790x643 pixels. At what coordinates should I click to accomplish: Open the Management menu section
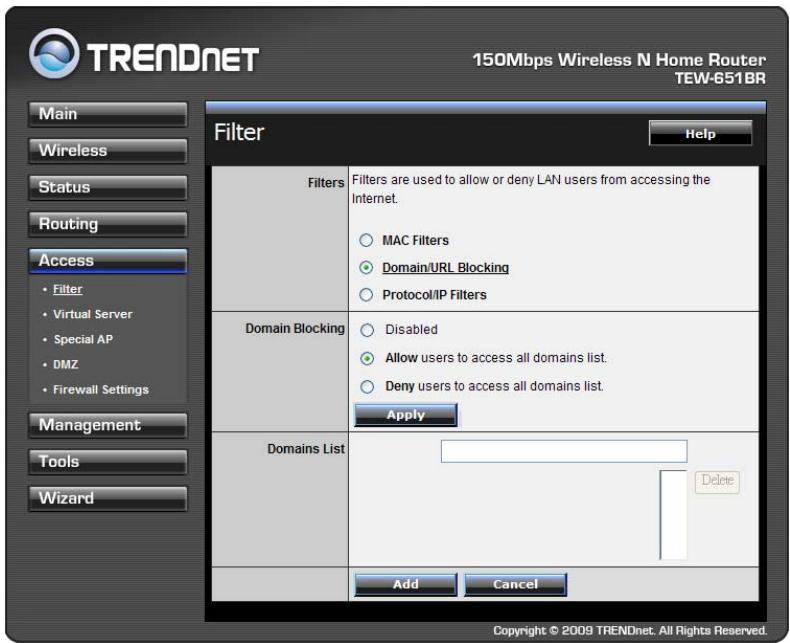pyautogui.click(x=108, y=425)
